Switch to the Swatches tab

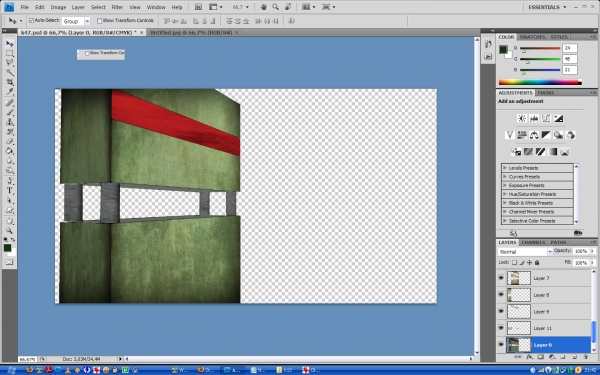click(532, 37)
